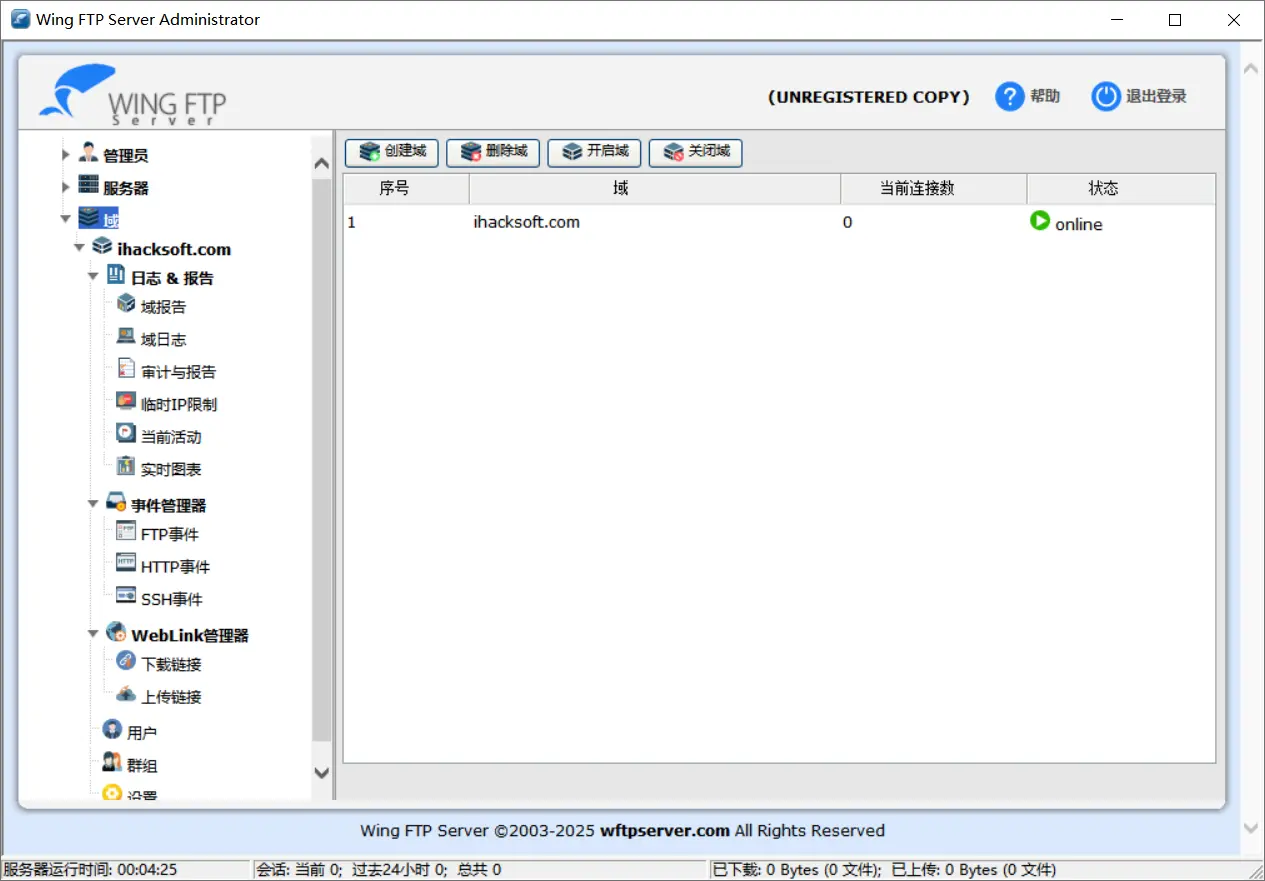Viewport: 1265px width, 881px height.
Task: Click the HTTP事件 icon
Action: pyautogui.click(x=126, y=564)
